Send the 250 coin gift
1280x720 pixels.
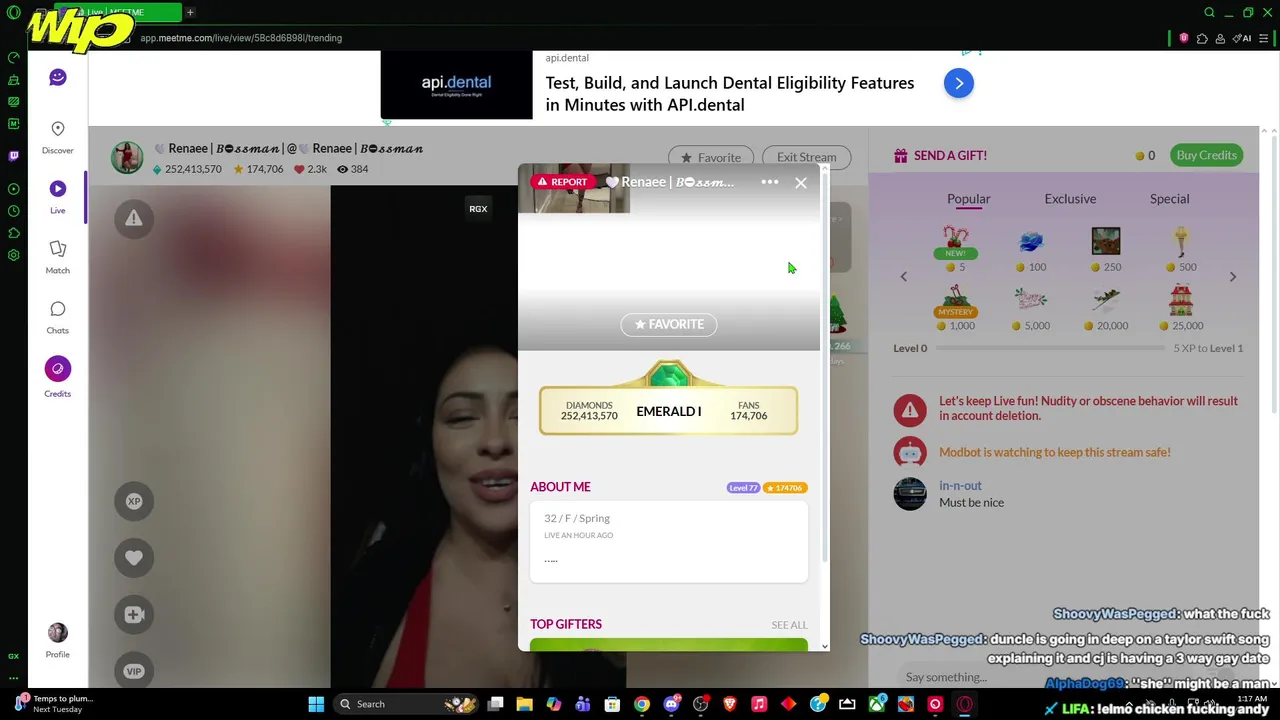coord(1106,248)
